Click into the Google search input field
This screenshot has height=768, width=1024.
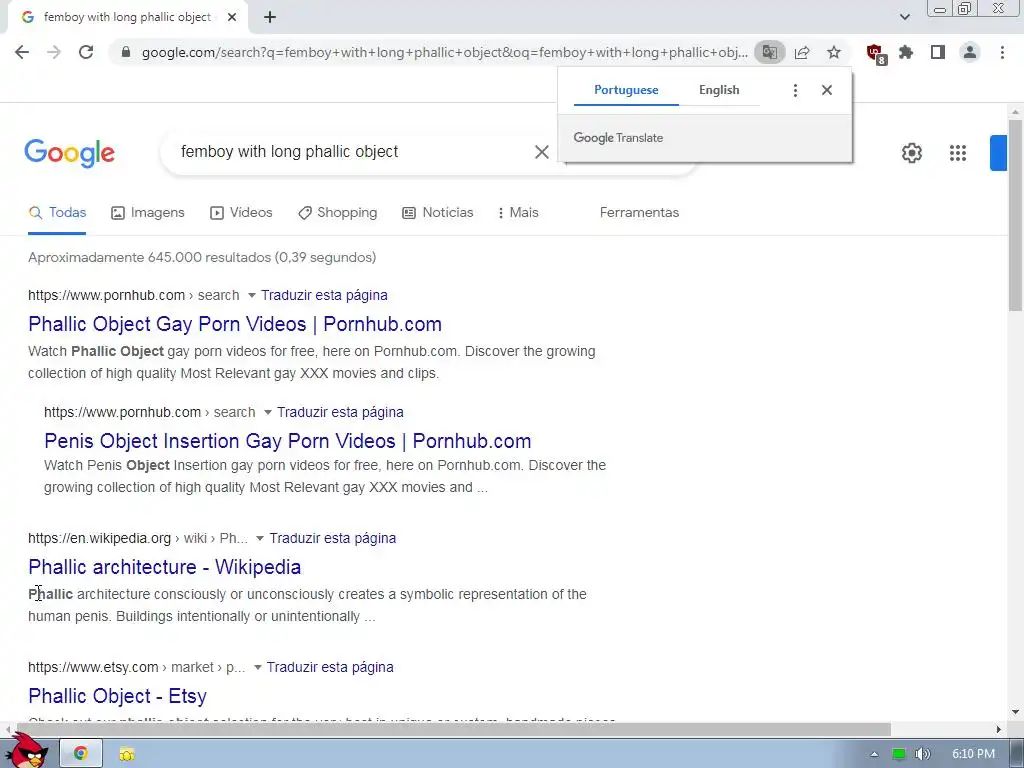(x=353, y=152)
